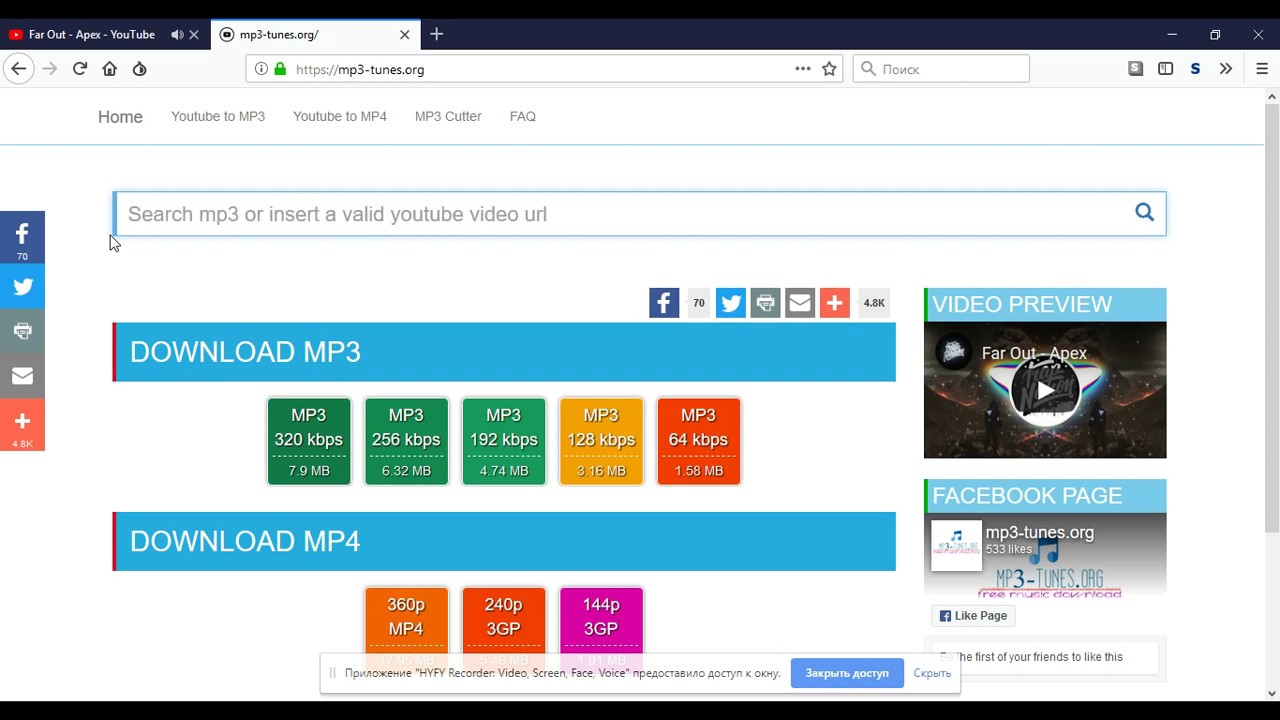Open the browser home page icon
Image resolution: width=1280 pixels, height=720 pixels.
(x=110, y=69)
